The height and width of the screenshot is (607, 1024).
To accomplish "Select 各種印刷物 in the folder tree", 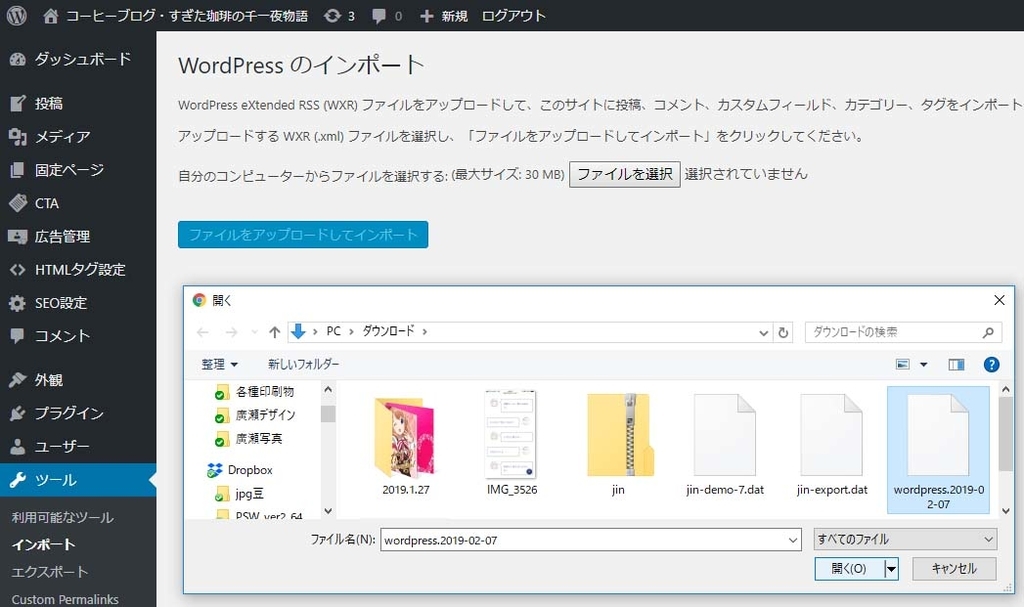I will (x=254, y=392).
